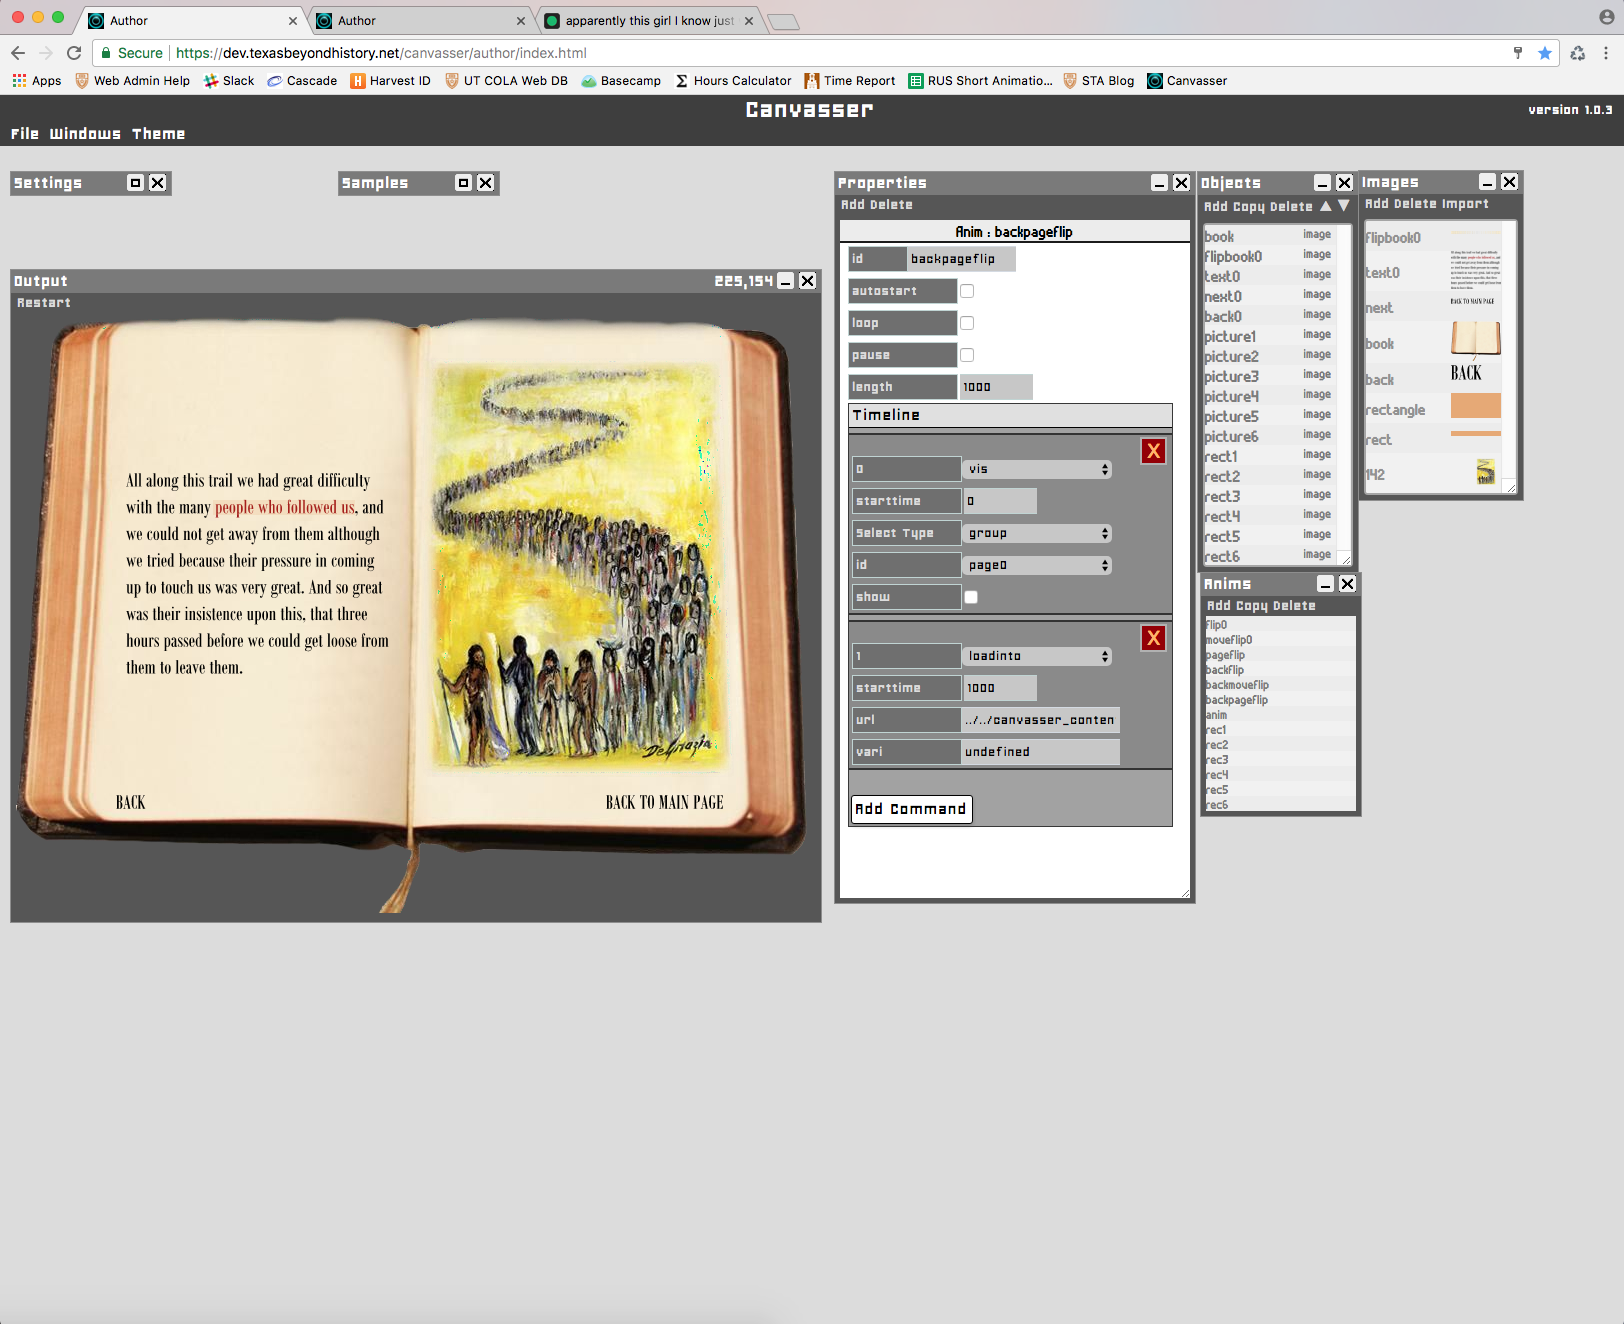Select the rect thin orange bar image
Viewport: 1624px width, 1324px height.
1476,433
